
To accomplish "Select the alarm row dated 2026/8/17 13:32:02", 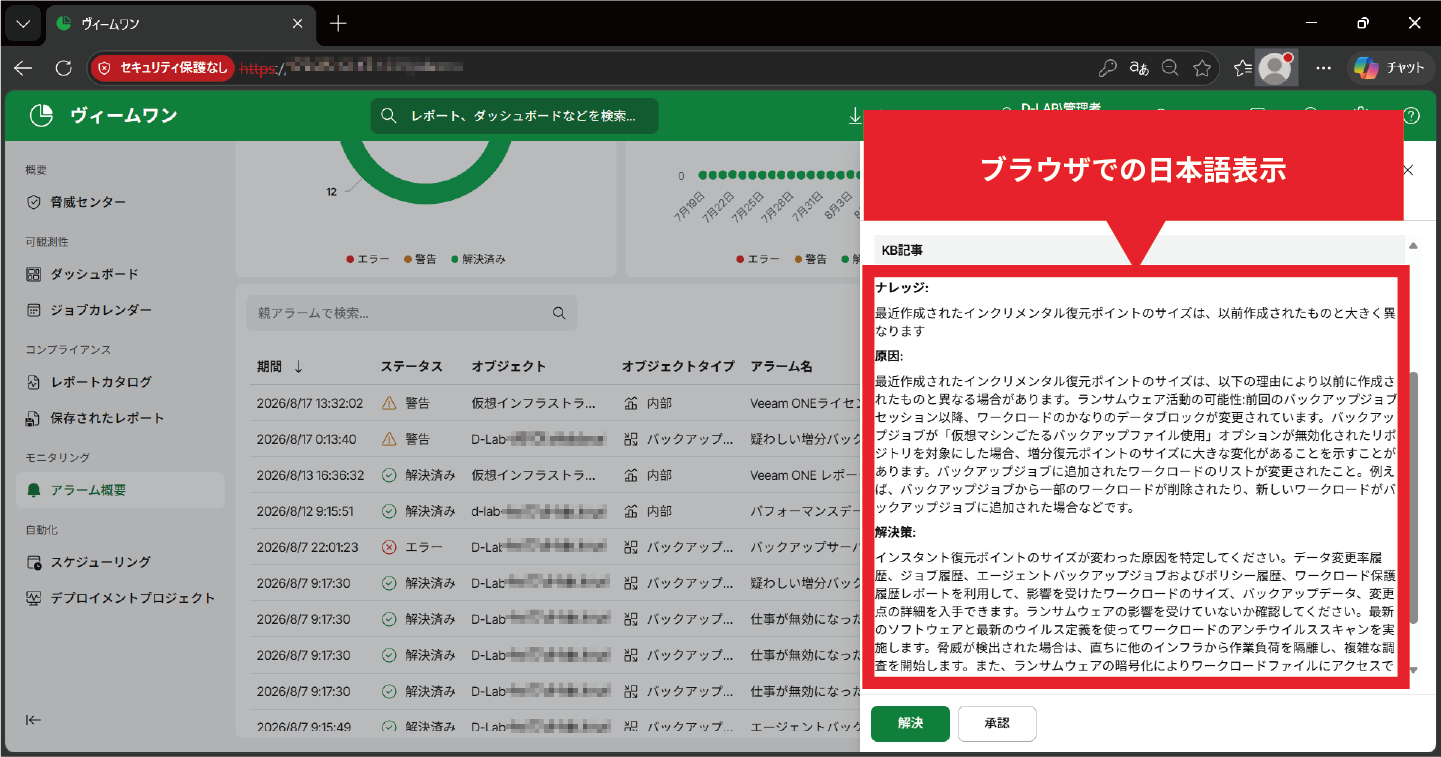I will tap(553, 404).
